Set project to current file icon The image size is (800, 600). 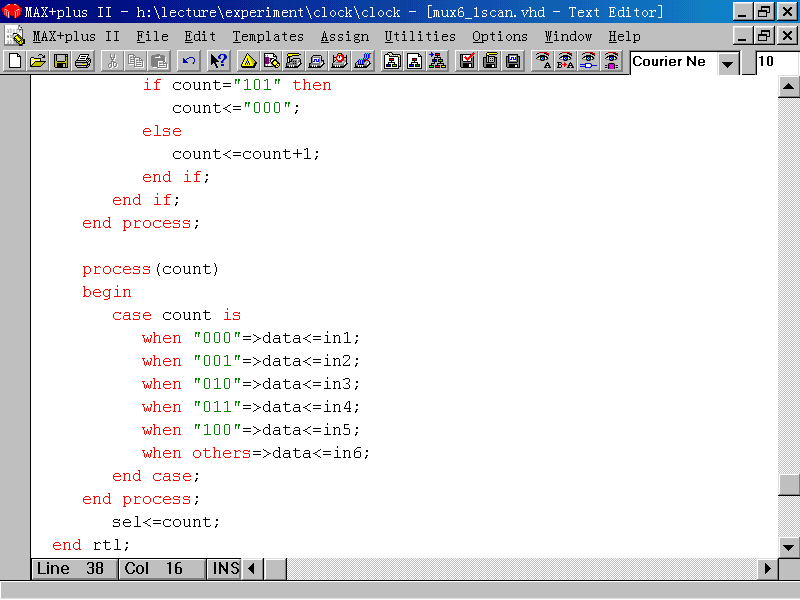click(x=415, y=62)
